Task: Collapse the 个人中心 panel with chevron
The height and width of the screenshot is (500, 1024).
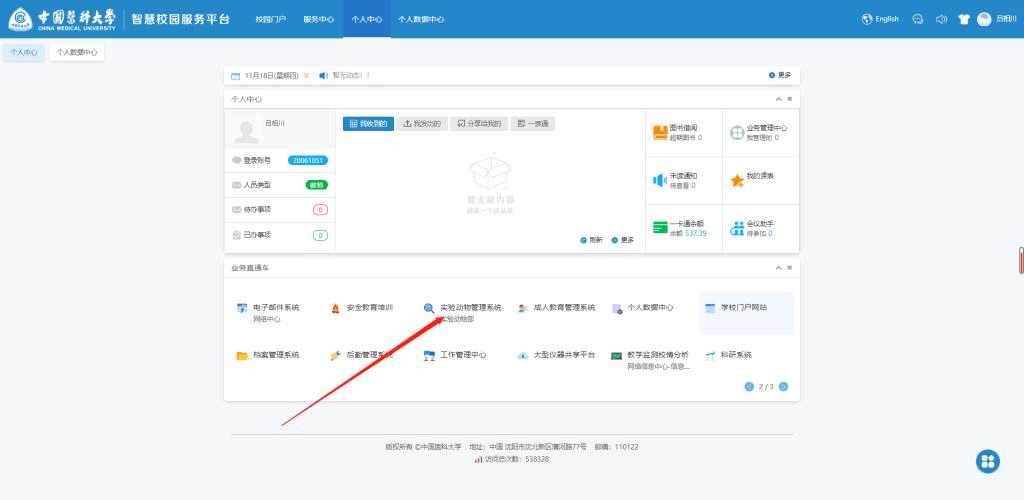Action: [x=778, y=99]
